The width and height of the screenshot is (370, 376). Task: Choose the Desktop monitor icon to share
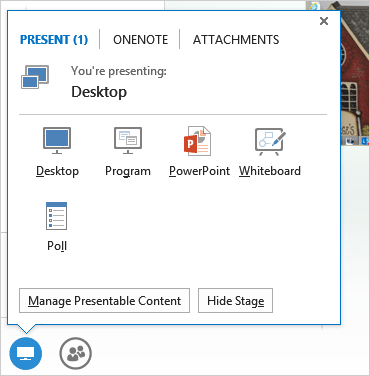click(x=57, y=140)
